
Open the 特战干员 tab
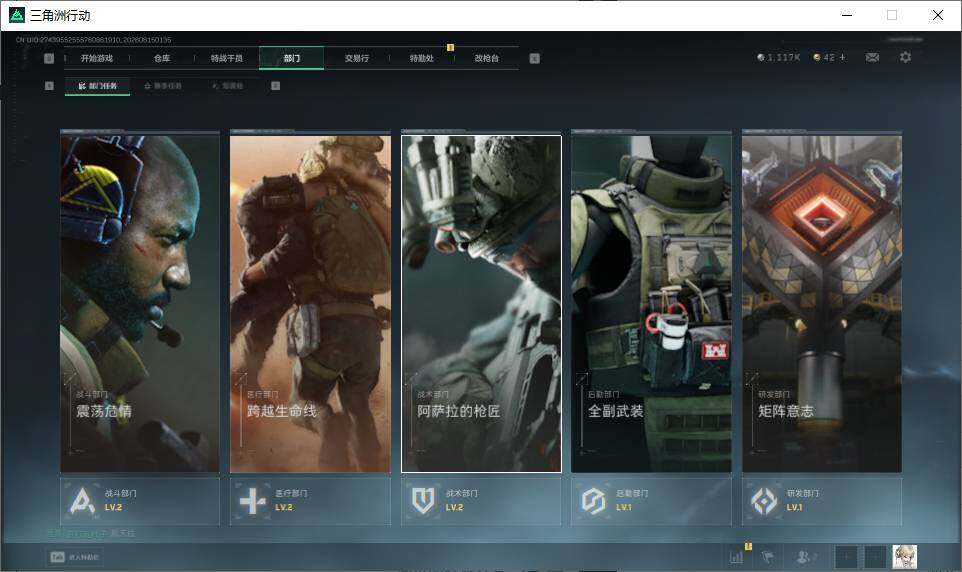coord(227,58)
